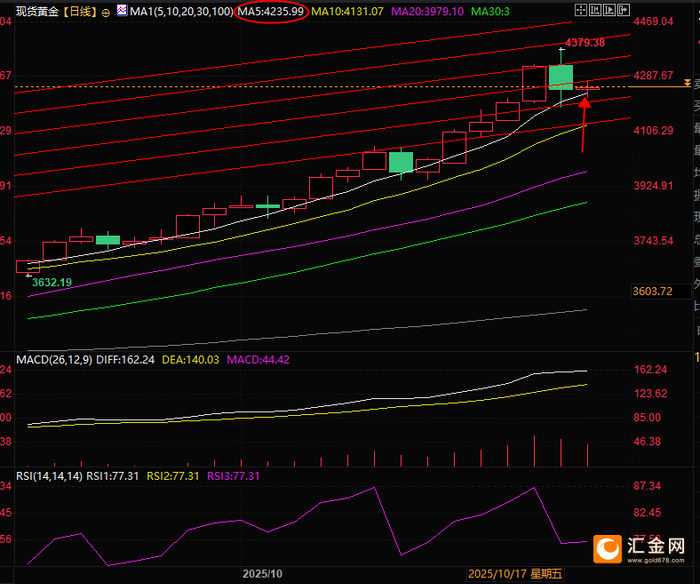Click the DEA:140.03 reading
Screen dimensions: 700x584
[x=191, y=359]
